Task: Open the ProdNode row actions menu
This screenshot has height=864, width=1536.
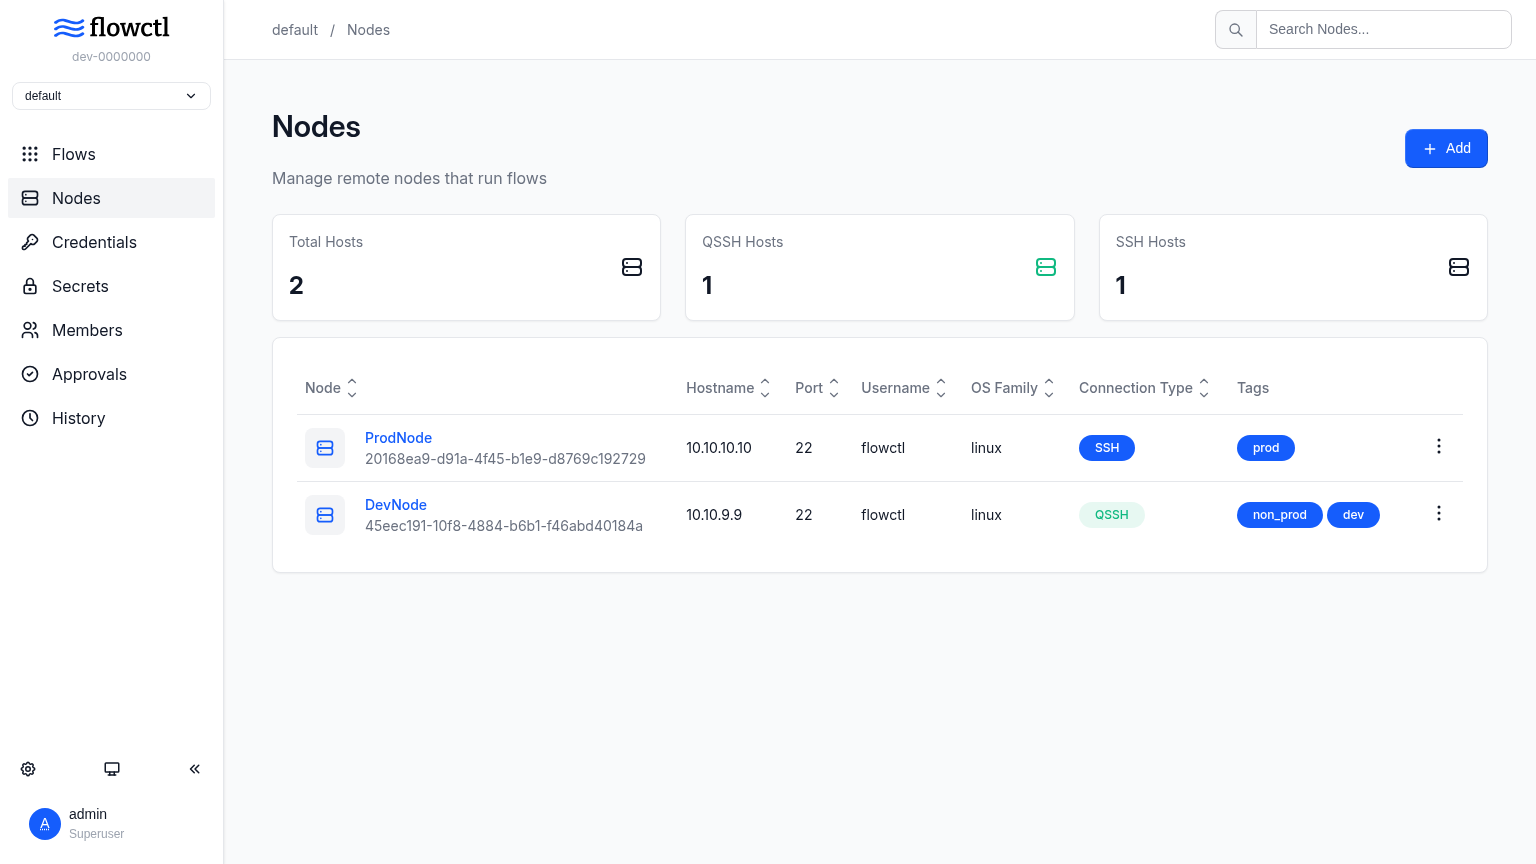Action: coord(1439,446)
